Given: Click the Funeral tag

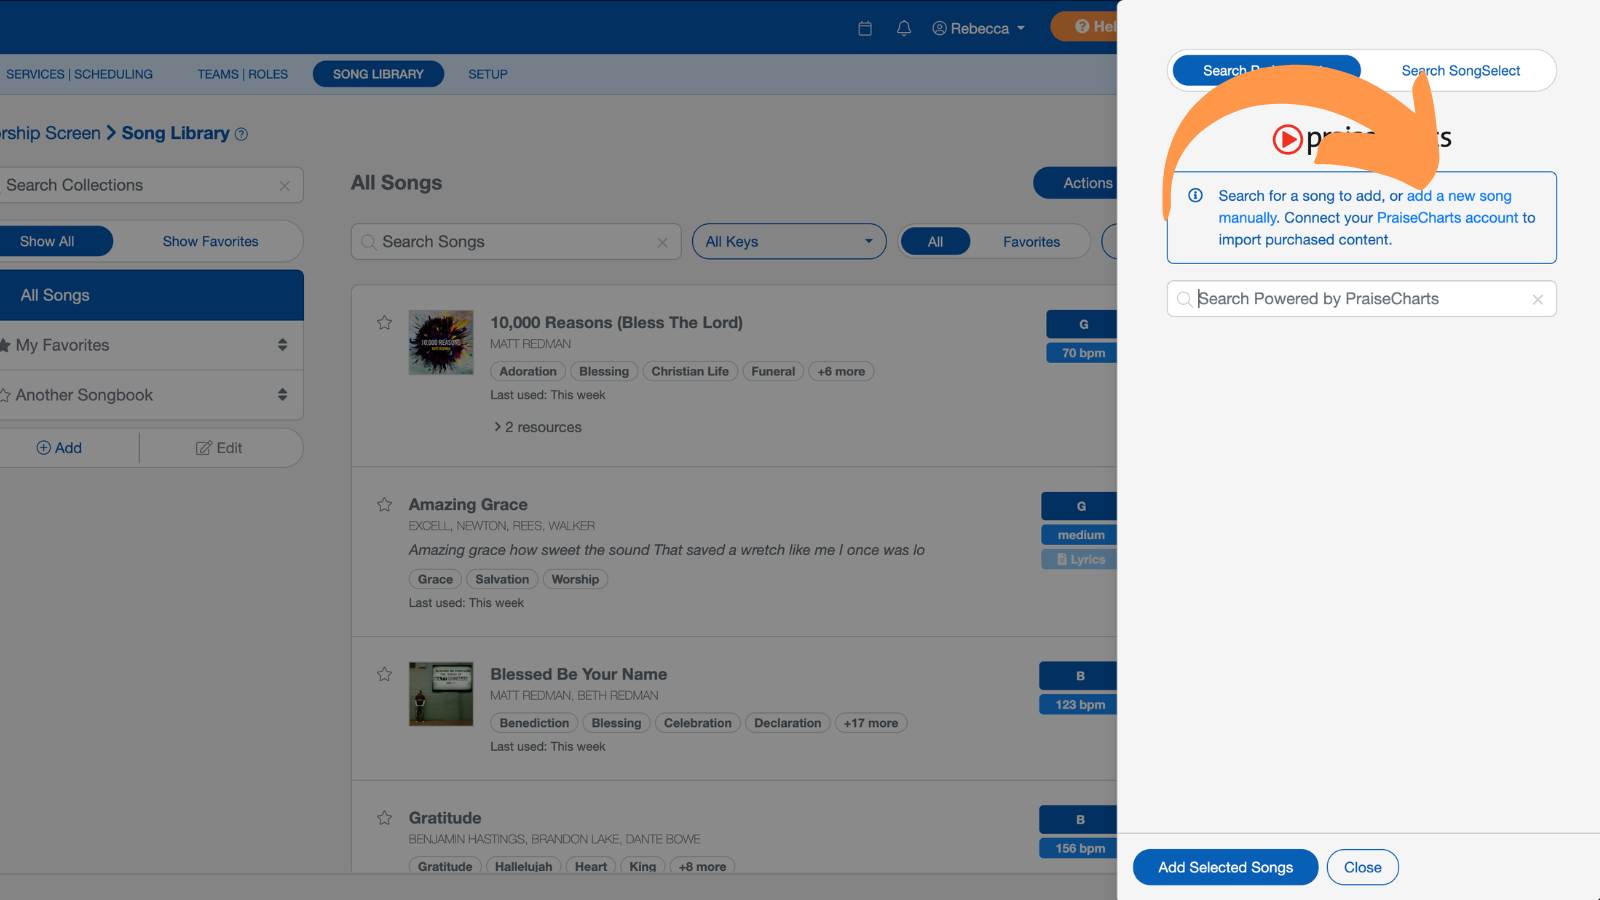Looking at the screenshot, I should click(773, 371).
